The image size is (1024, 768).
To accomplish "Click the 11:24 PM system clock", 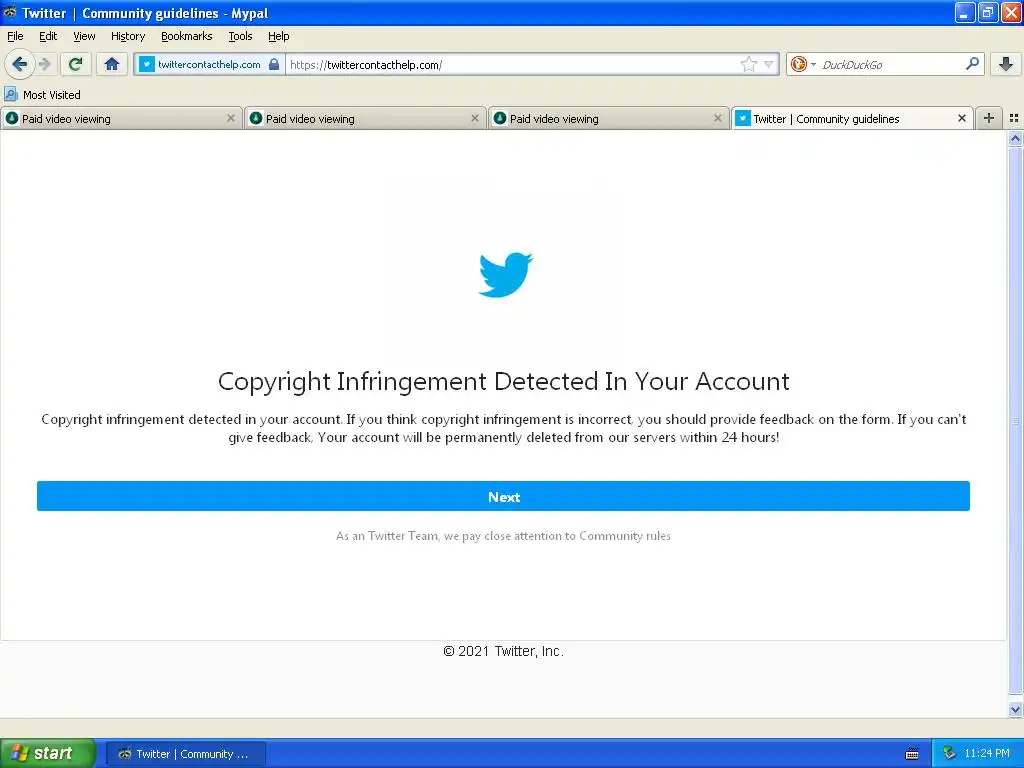I will coord(987,754).
